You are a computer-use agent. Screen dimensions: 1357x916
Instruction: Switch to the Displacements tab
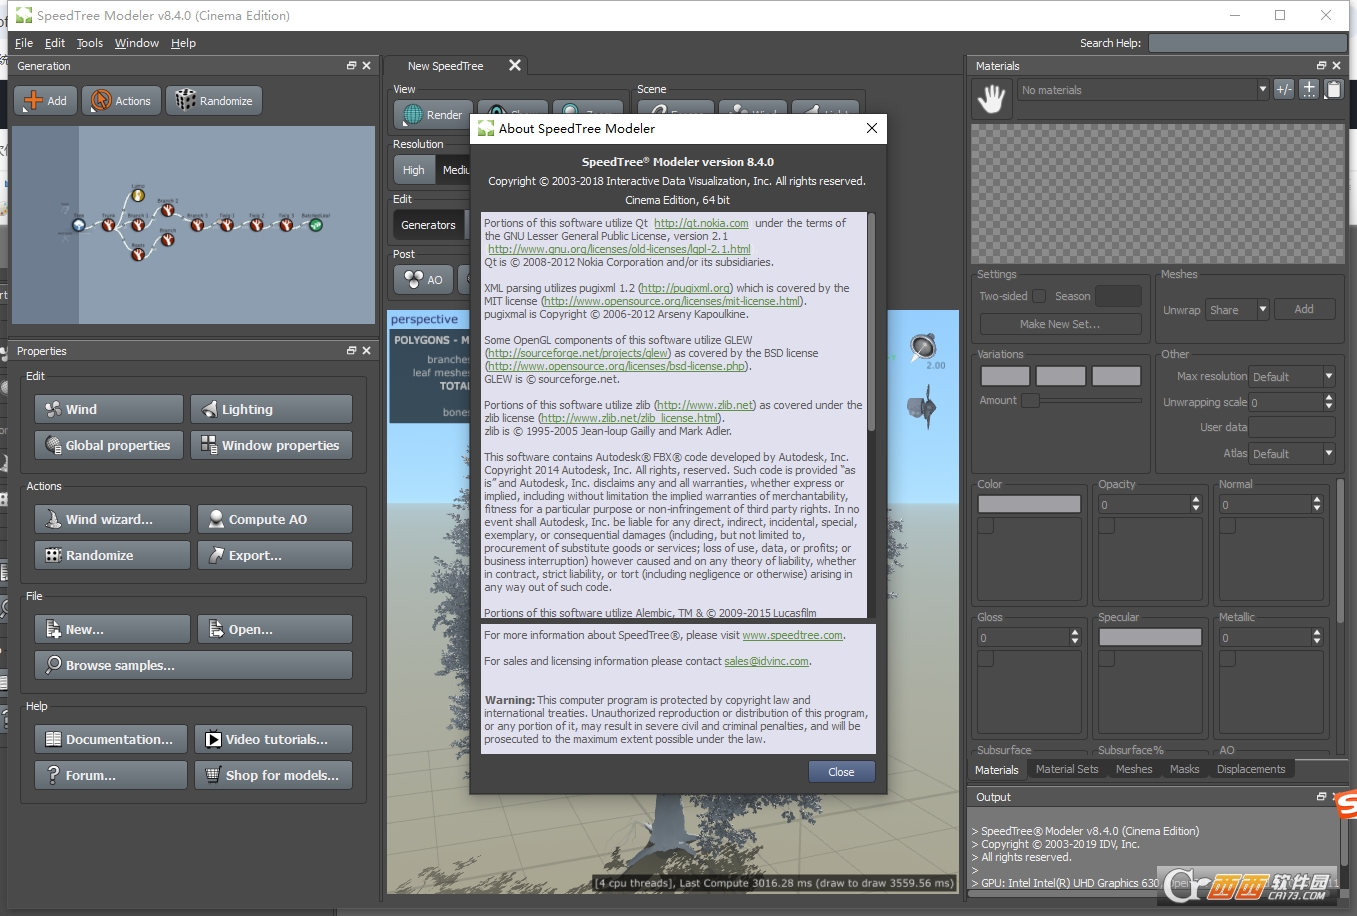1251,769
